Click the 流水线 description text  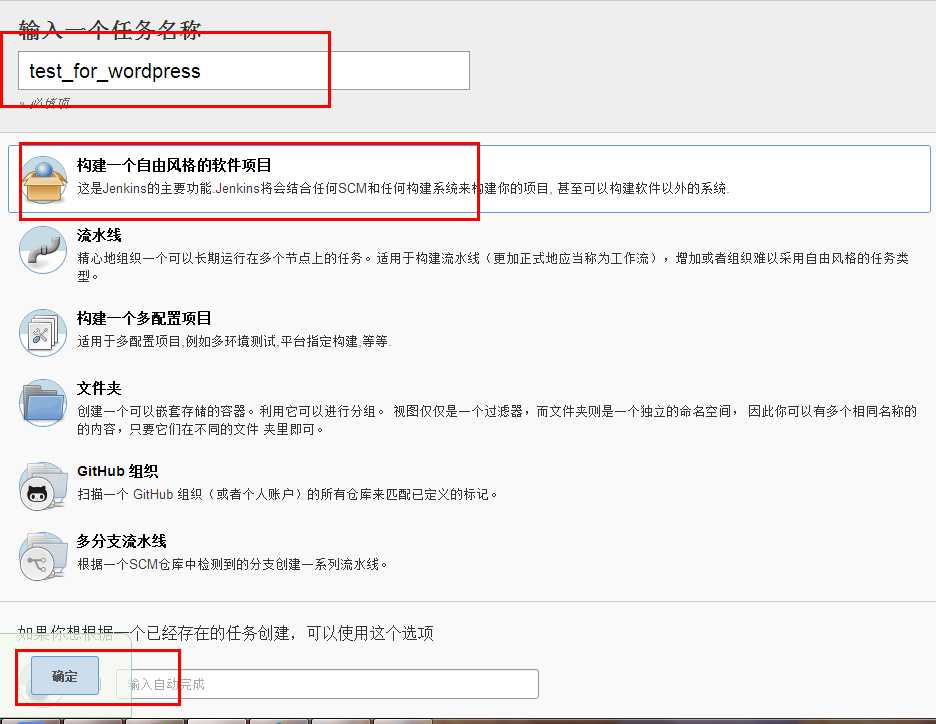(493, 267)
